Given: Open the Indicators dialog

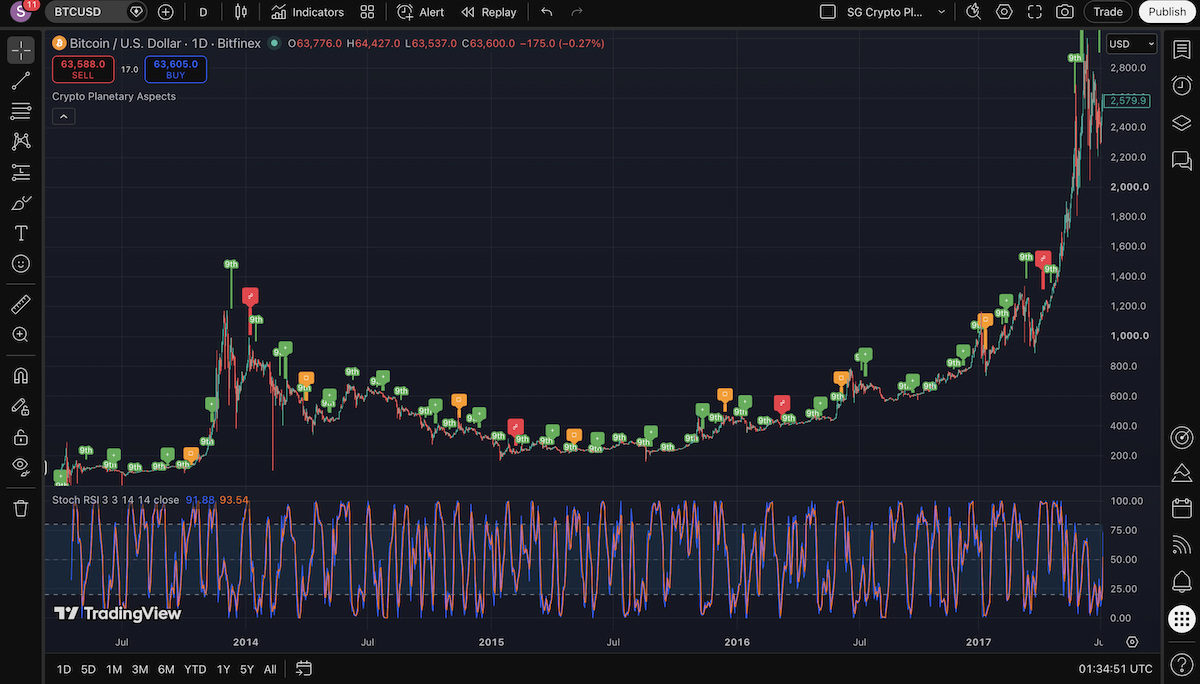Looking at the screenshot, I should tap(307, 12).
